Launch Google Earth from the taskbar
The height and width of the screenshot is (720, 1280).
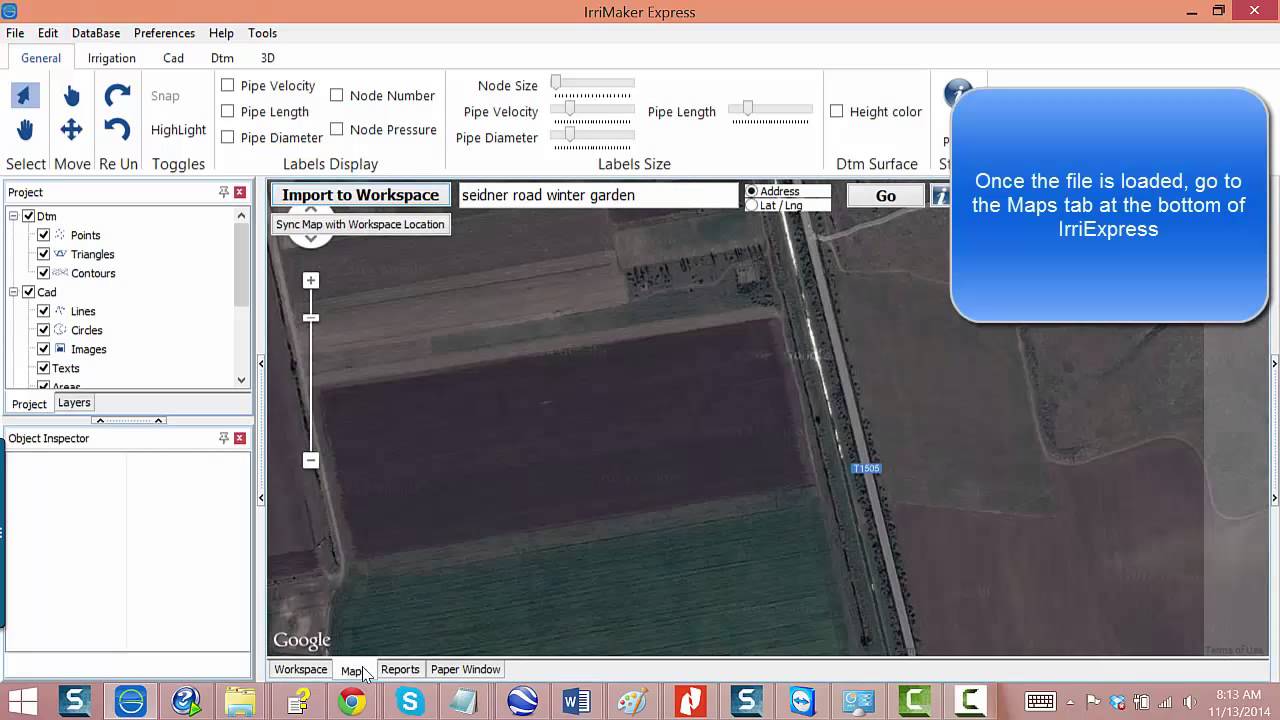tap(522, 702)
